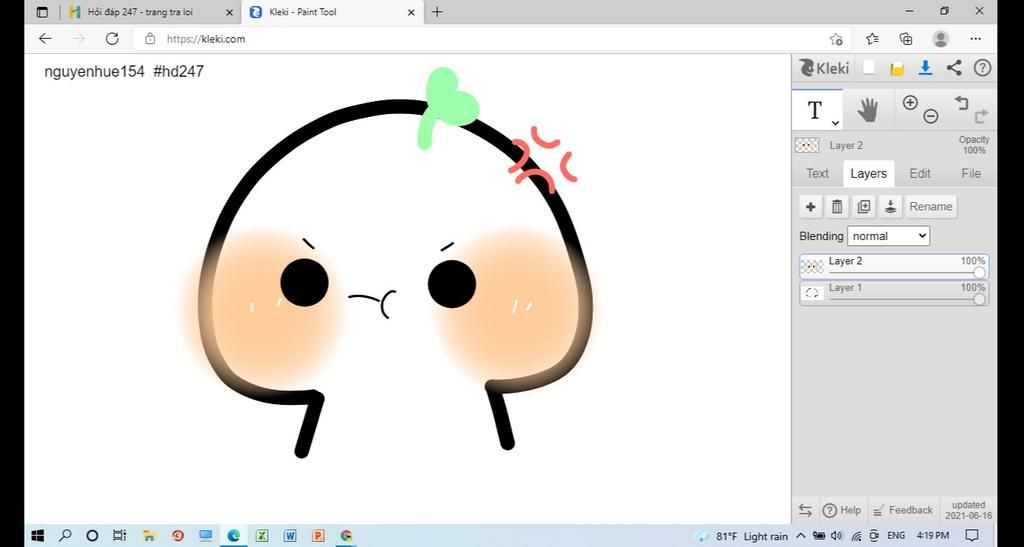Screen dimensions: 1024x547
Task: Merge layer down
Action: [x=890, y=207]
